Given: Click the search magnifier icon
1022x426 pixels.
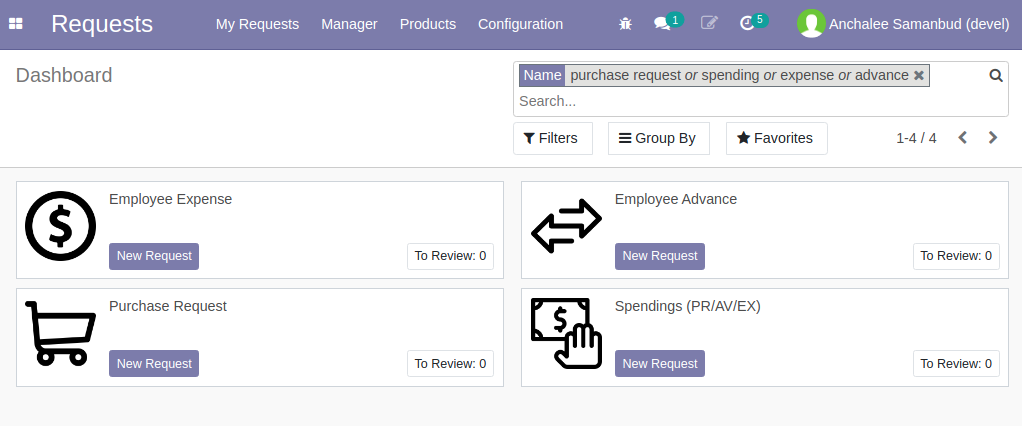Looking at the screenshot, I should click(996, 75).
